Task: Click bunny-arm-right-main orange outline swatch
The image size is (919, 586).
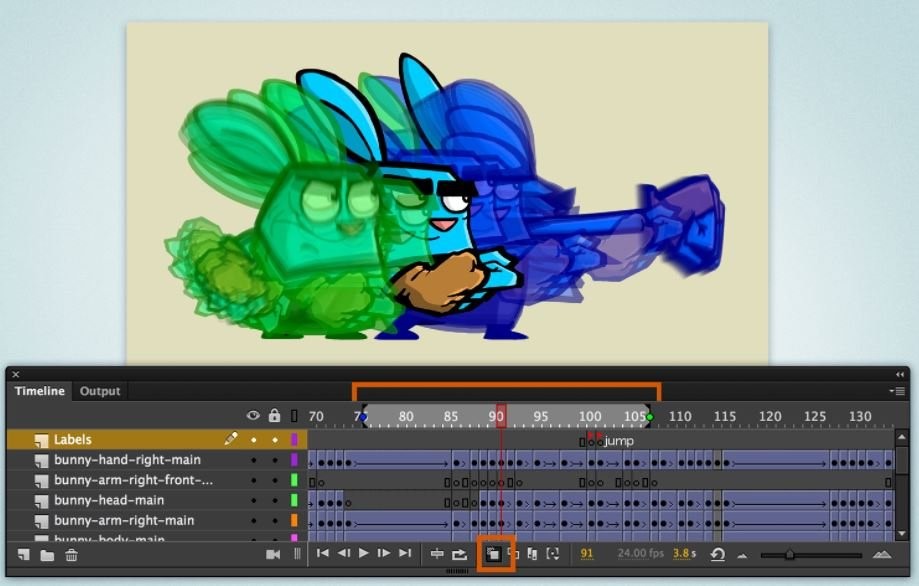Action: [294, 520]
